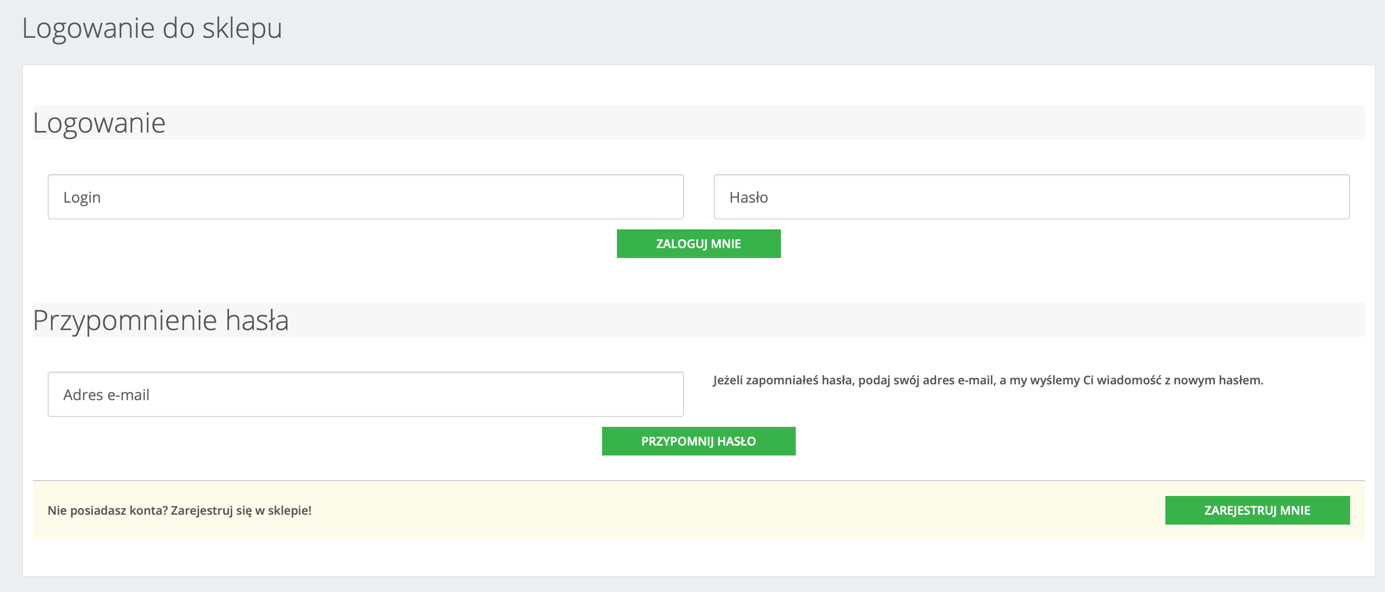Open registration via ZAREJESTRUJ MNIE button
1385x592 pixels.
pos(1257,510)
